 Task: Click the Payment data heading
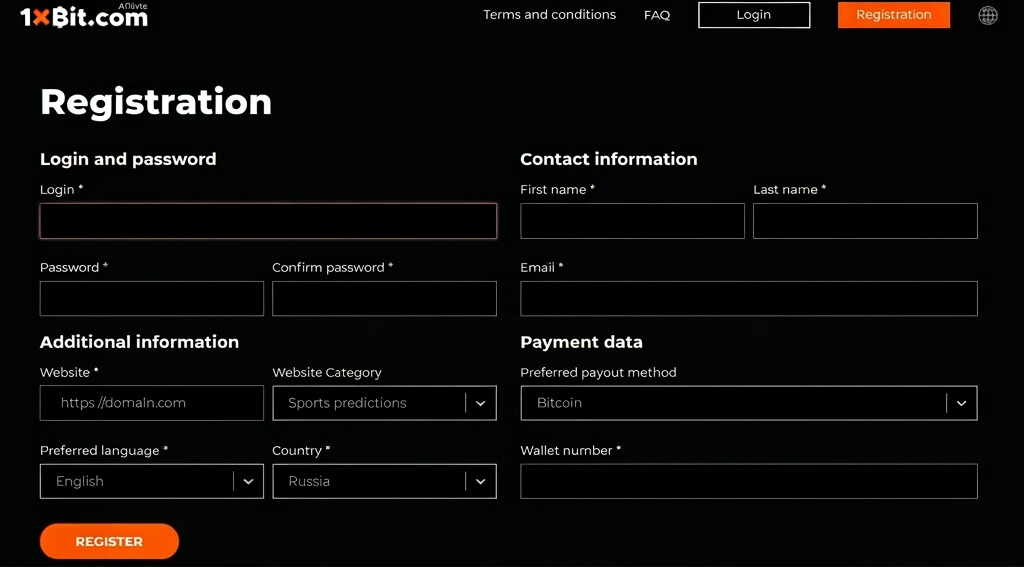[x=581, y=342]
